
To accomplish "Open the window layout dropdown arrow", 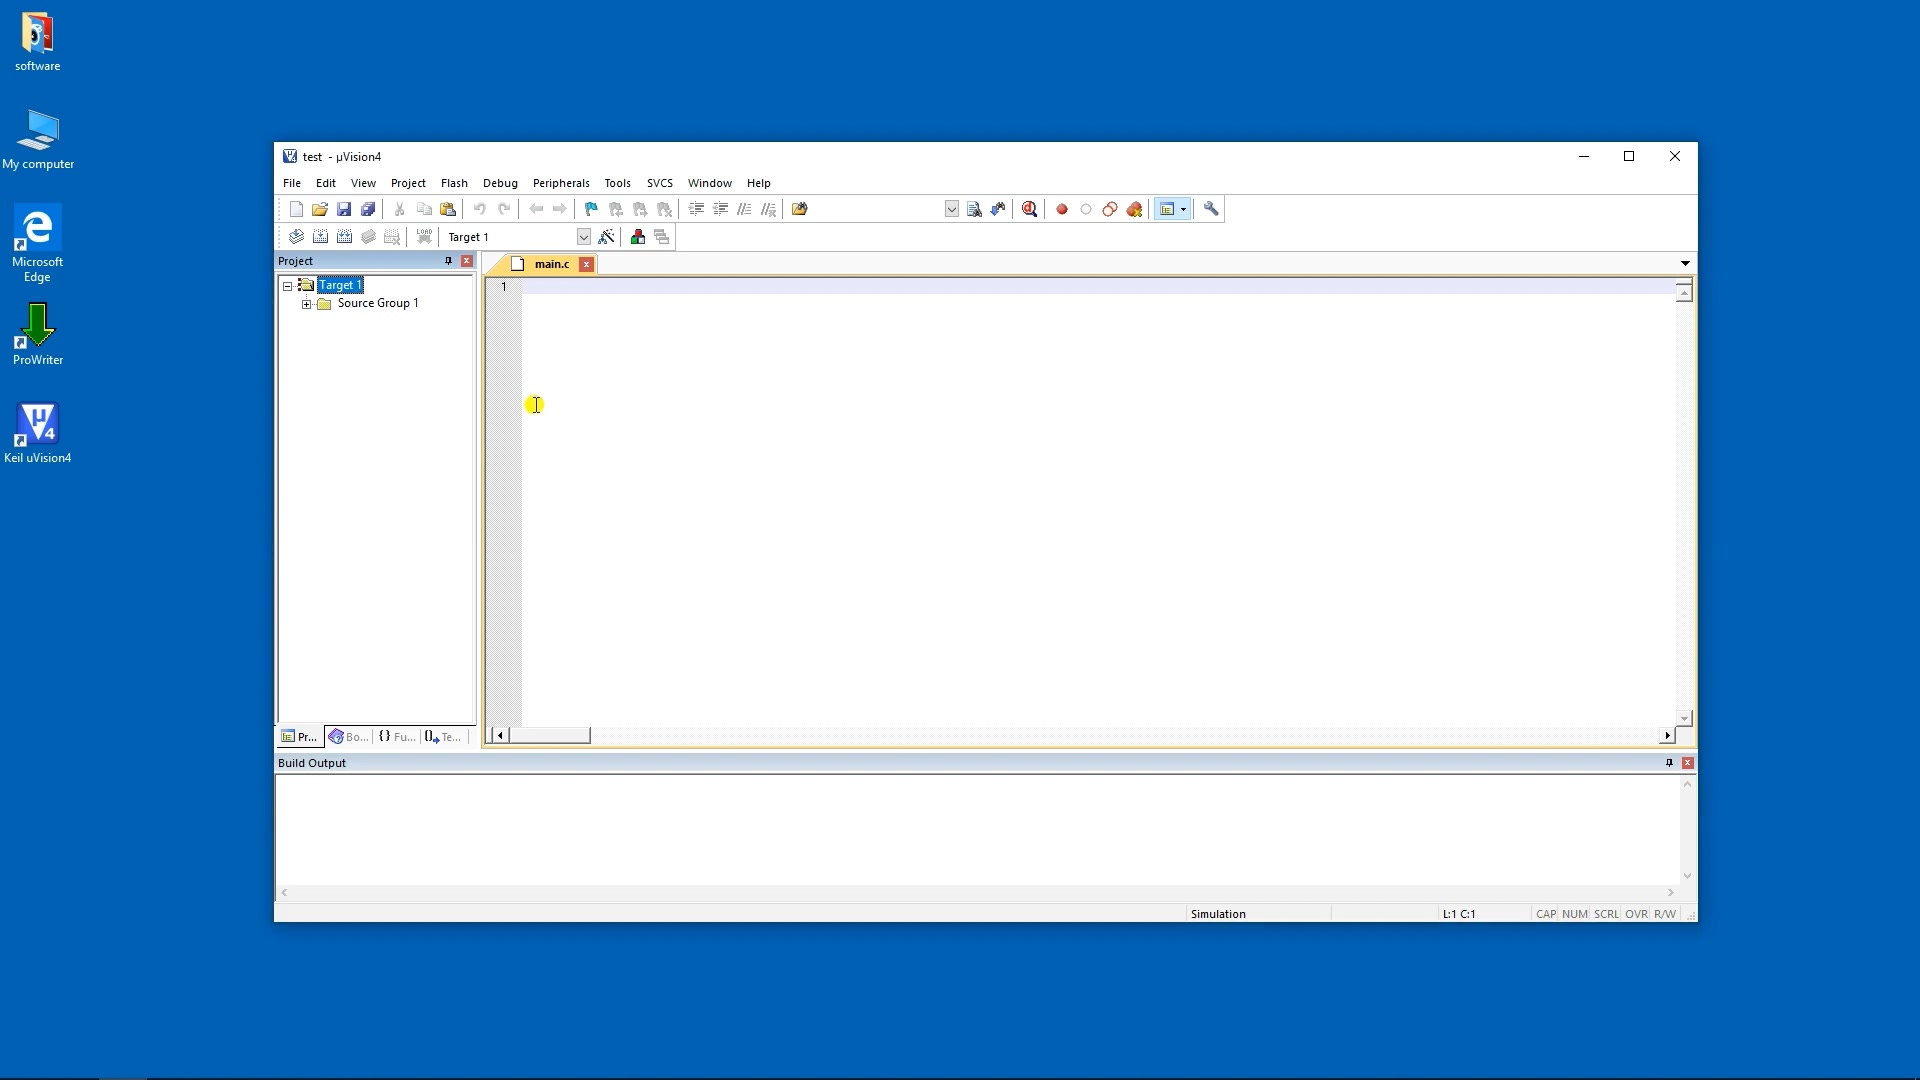I will (1184, 209).
